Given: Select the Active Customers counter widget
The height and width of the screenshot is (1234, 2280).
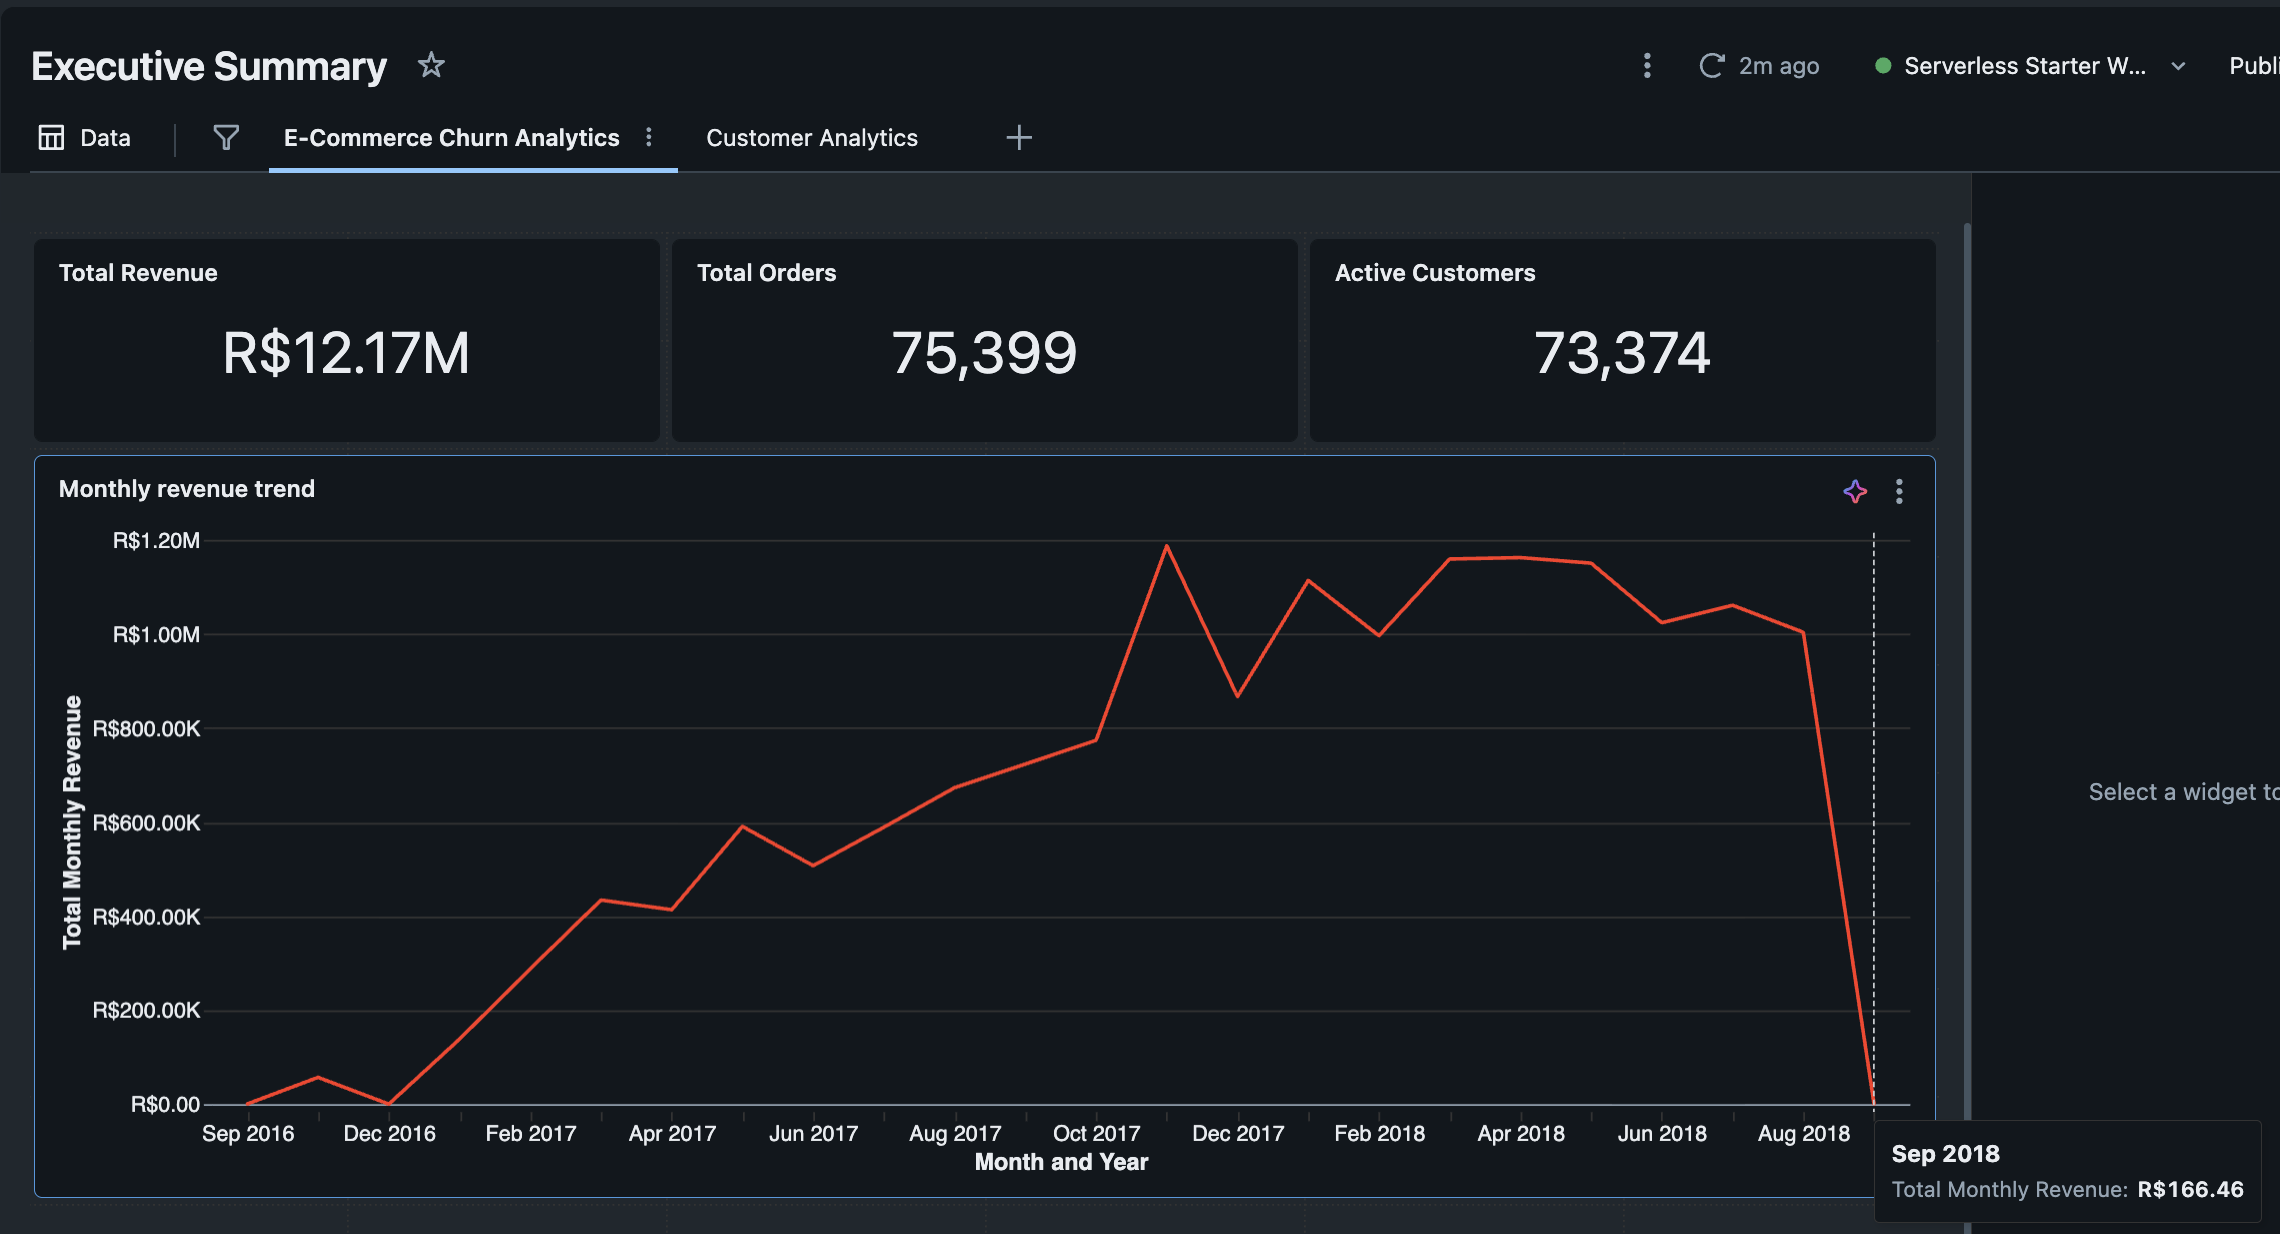Looking at the screenshot, I should [x=1622, y=340].
